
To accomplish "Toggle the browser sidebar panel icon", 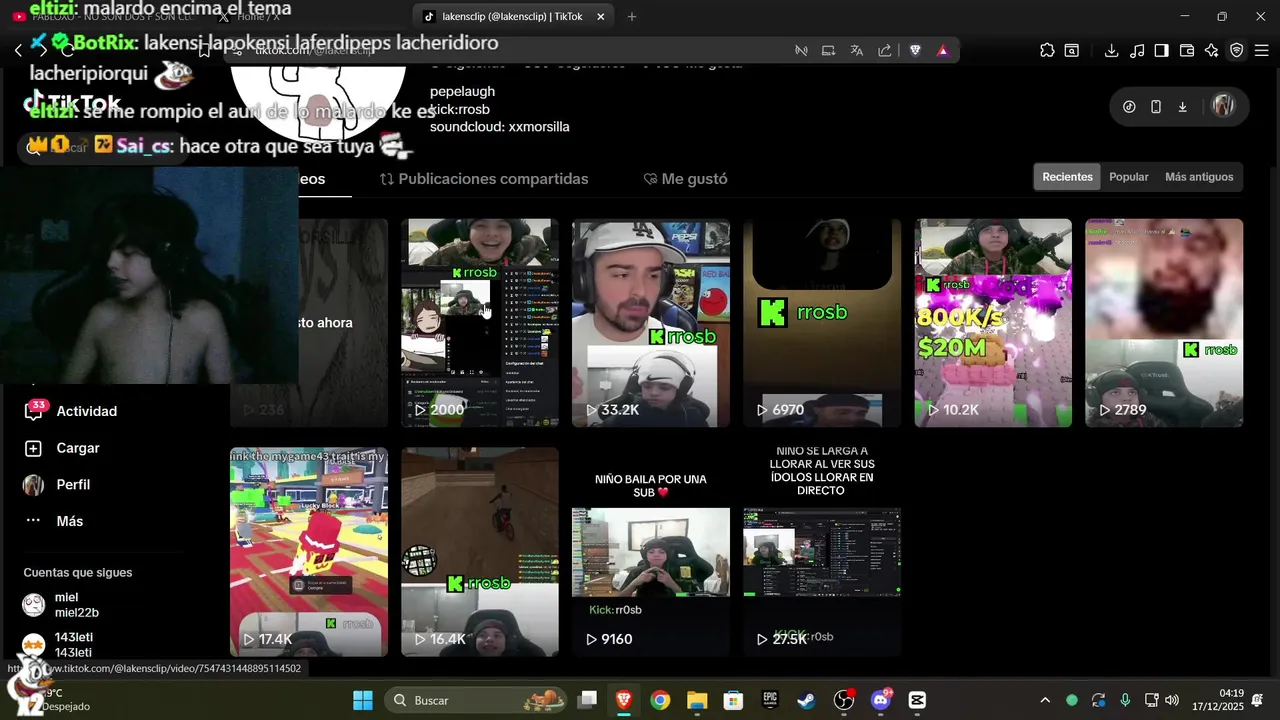I will (1161, 50).
